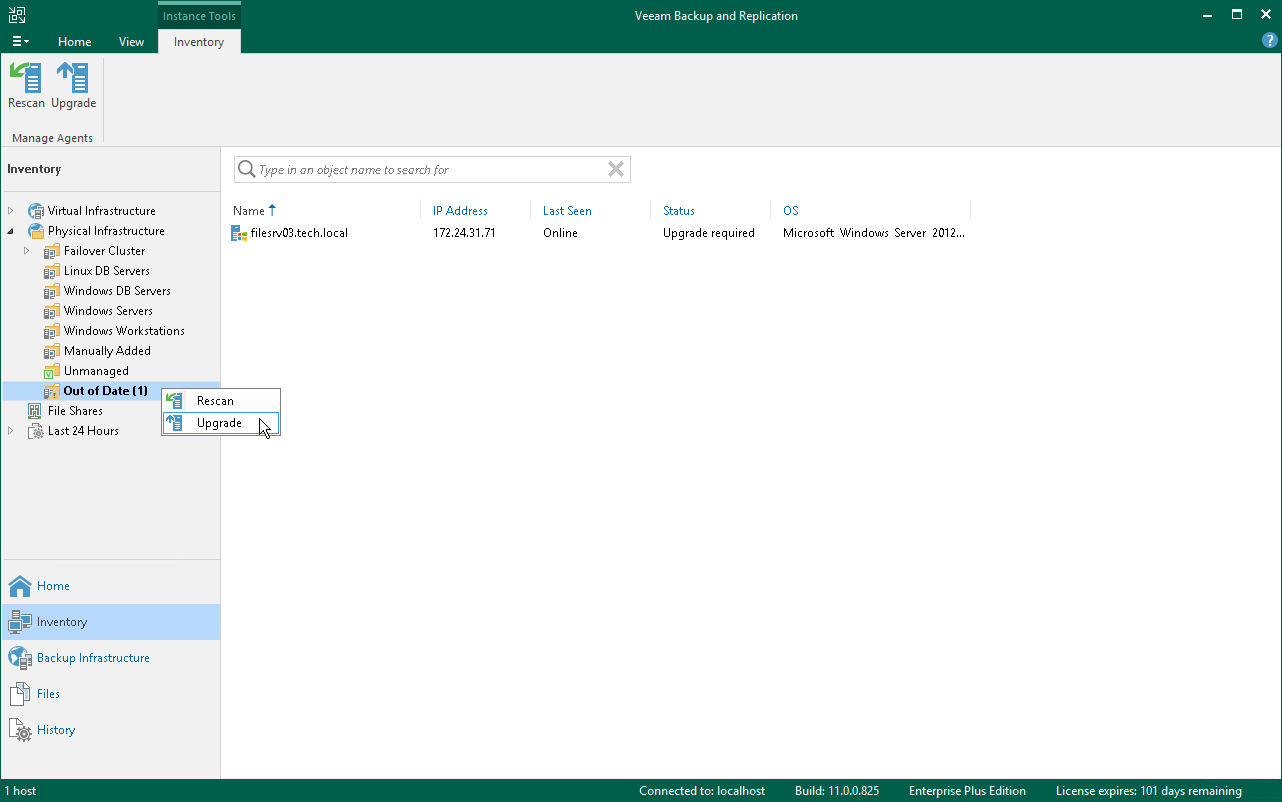Click the Upgrade required status cell
This screenshot has height=802, width=1282.
708,233
